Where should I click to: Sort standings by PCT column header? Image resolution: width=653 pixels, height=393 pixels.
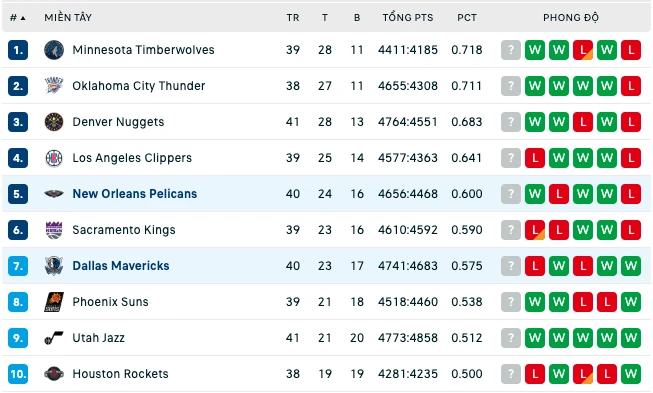[x=467, y=17]
